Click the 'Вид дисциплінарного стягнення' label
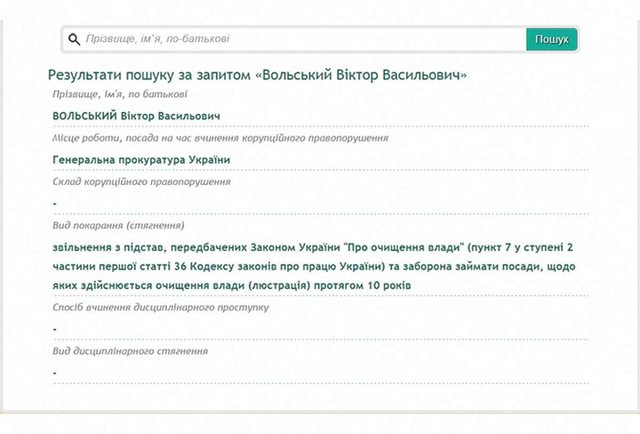Image resolution: width=640 pixels, height=434 pixels. (x=130, y=351)
